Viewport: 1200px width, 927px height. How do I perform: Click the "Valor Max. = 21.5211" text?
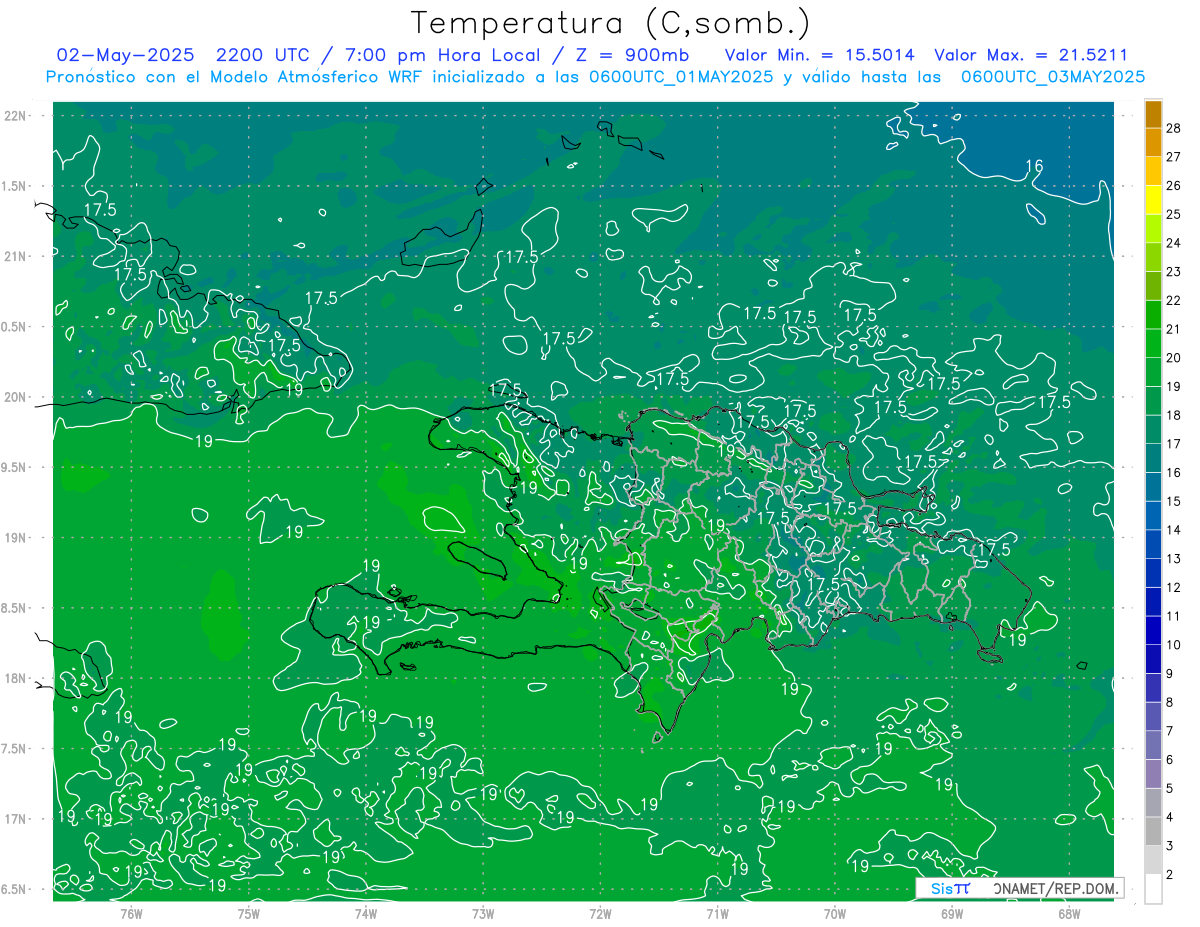pos(1031,55)
